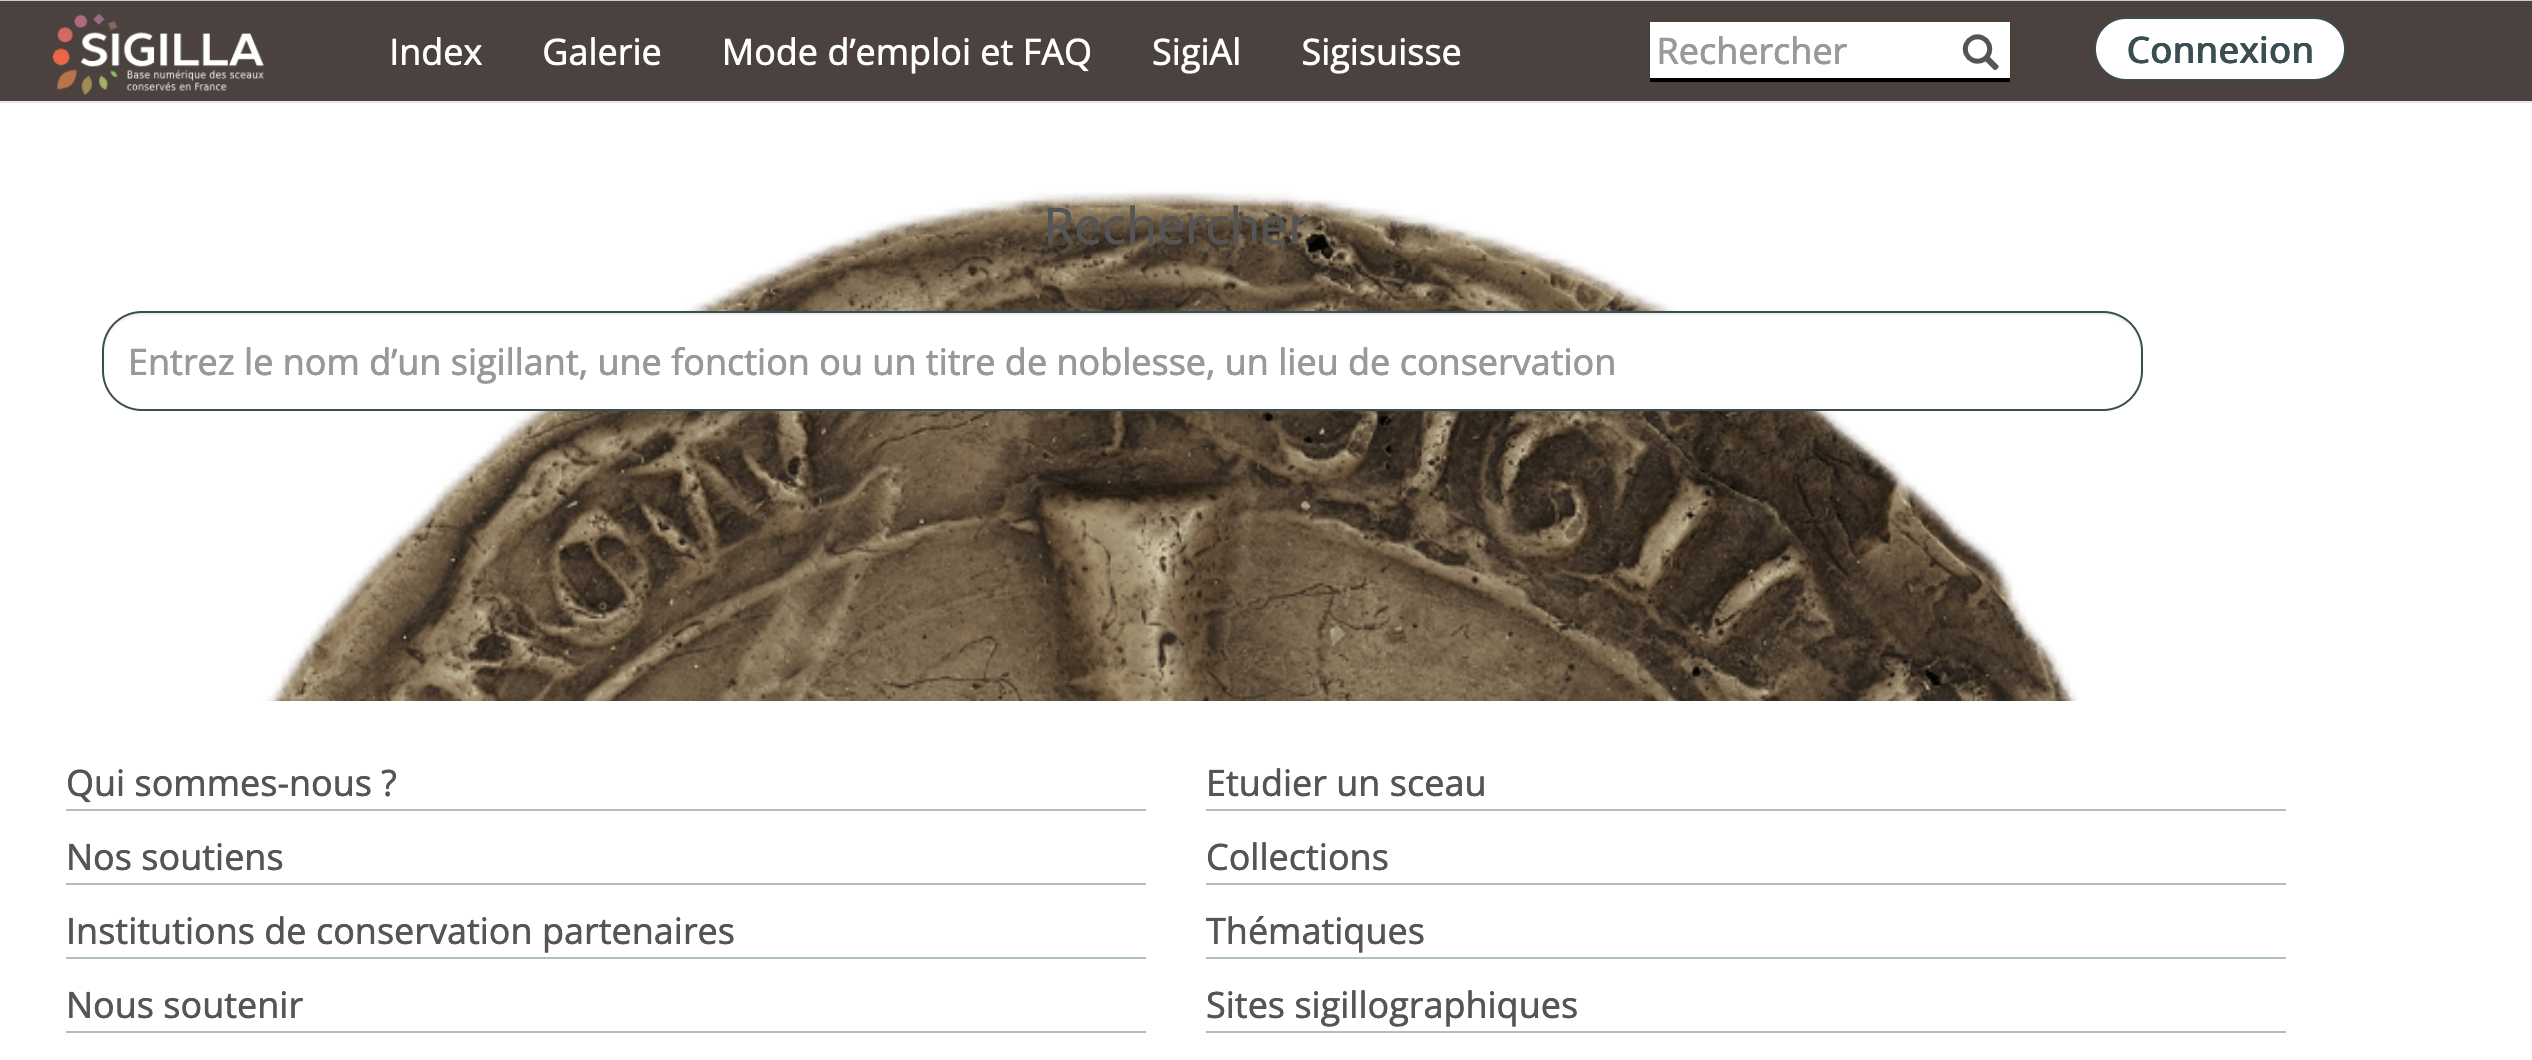Visit Institutions de conservation partenaires

tap(400, 931)
